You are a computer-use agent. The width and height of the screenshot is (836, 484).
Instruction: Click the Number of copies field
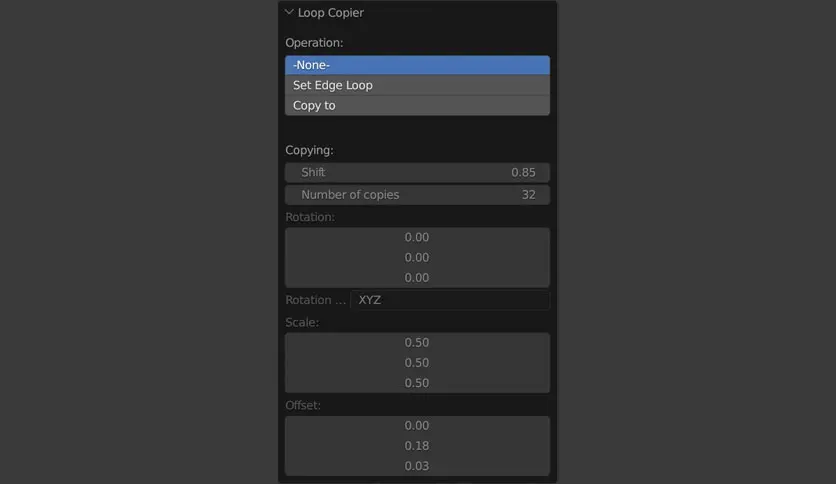[x=417, y=195]
